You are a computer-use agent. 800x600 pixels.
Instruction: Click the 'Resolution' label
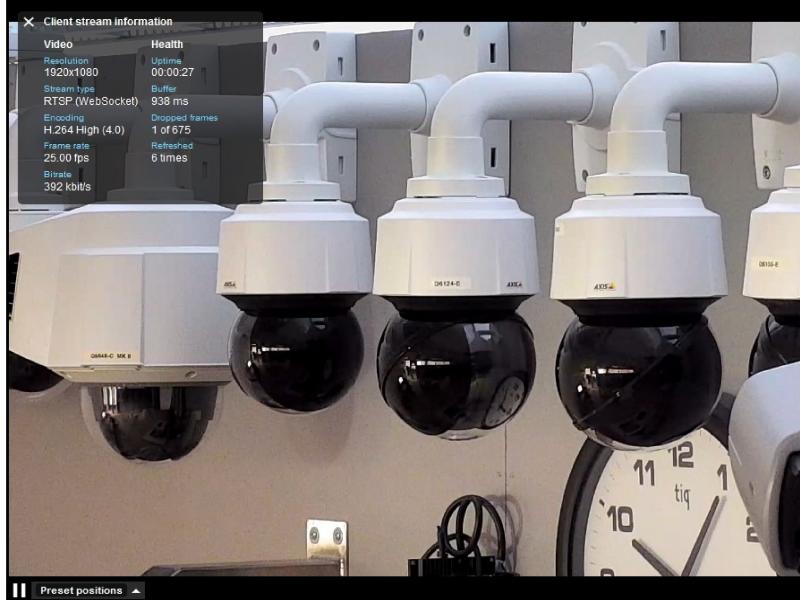pos(66,61)
